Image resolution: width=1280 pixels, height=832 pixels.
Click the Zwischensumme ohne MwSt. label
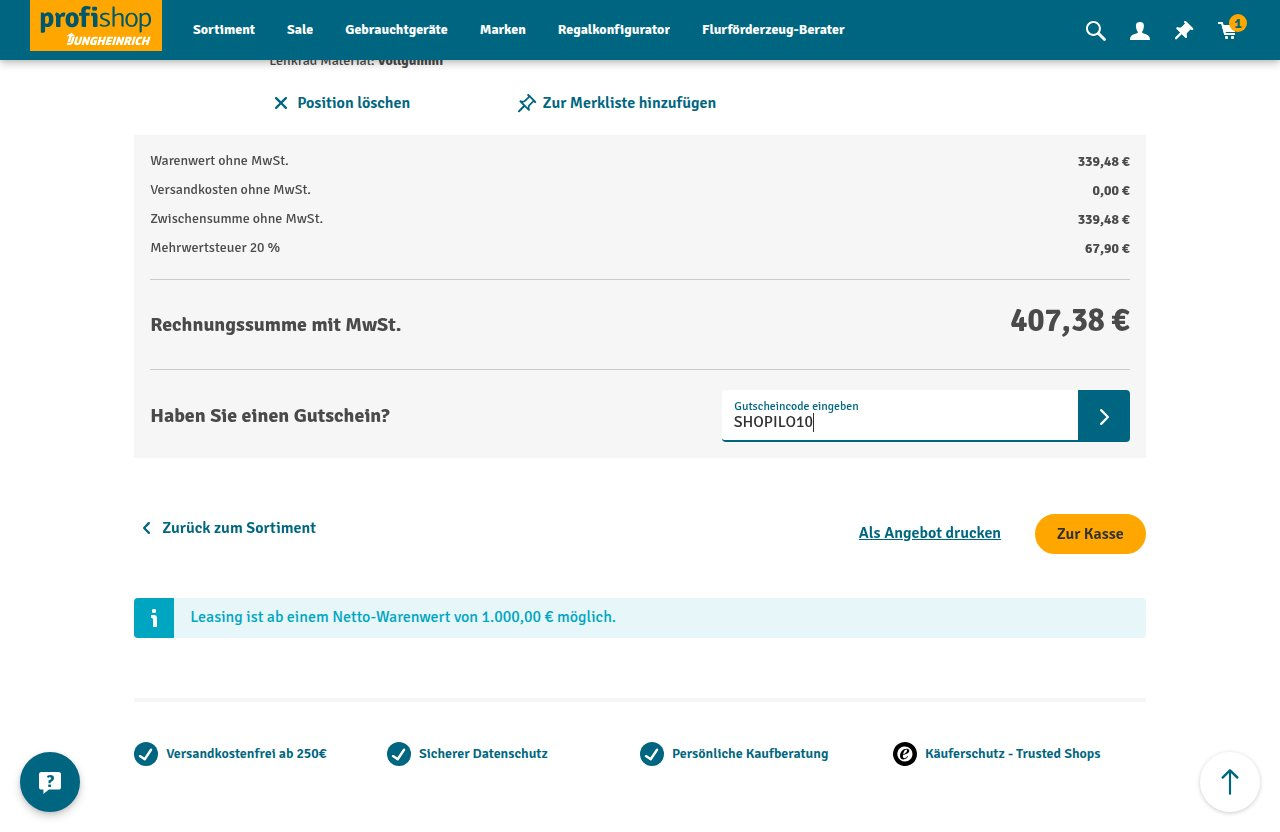click(237, 219)
